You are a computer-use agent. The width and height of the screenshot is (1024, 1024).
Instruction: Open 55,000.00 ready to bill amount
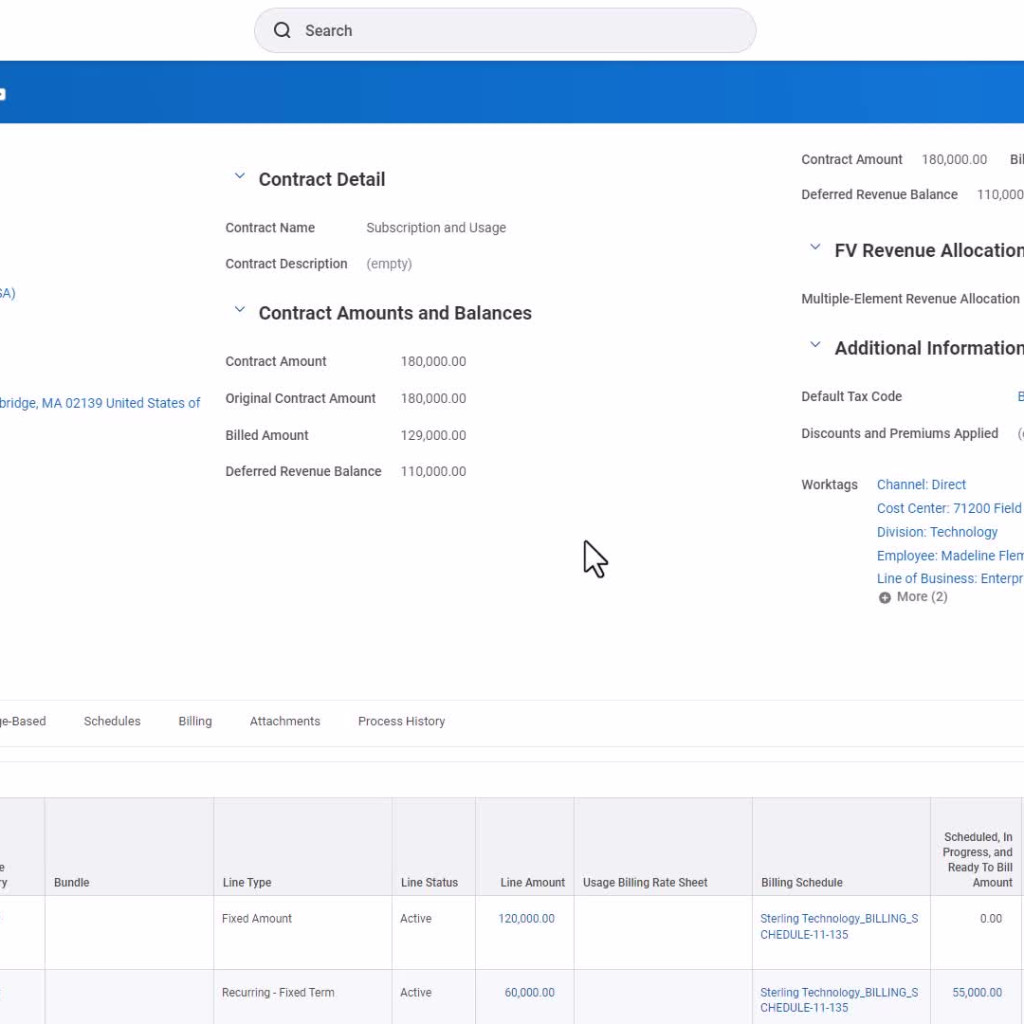click(x=976, y=992)
